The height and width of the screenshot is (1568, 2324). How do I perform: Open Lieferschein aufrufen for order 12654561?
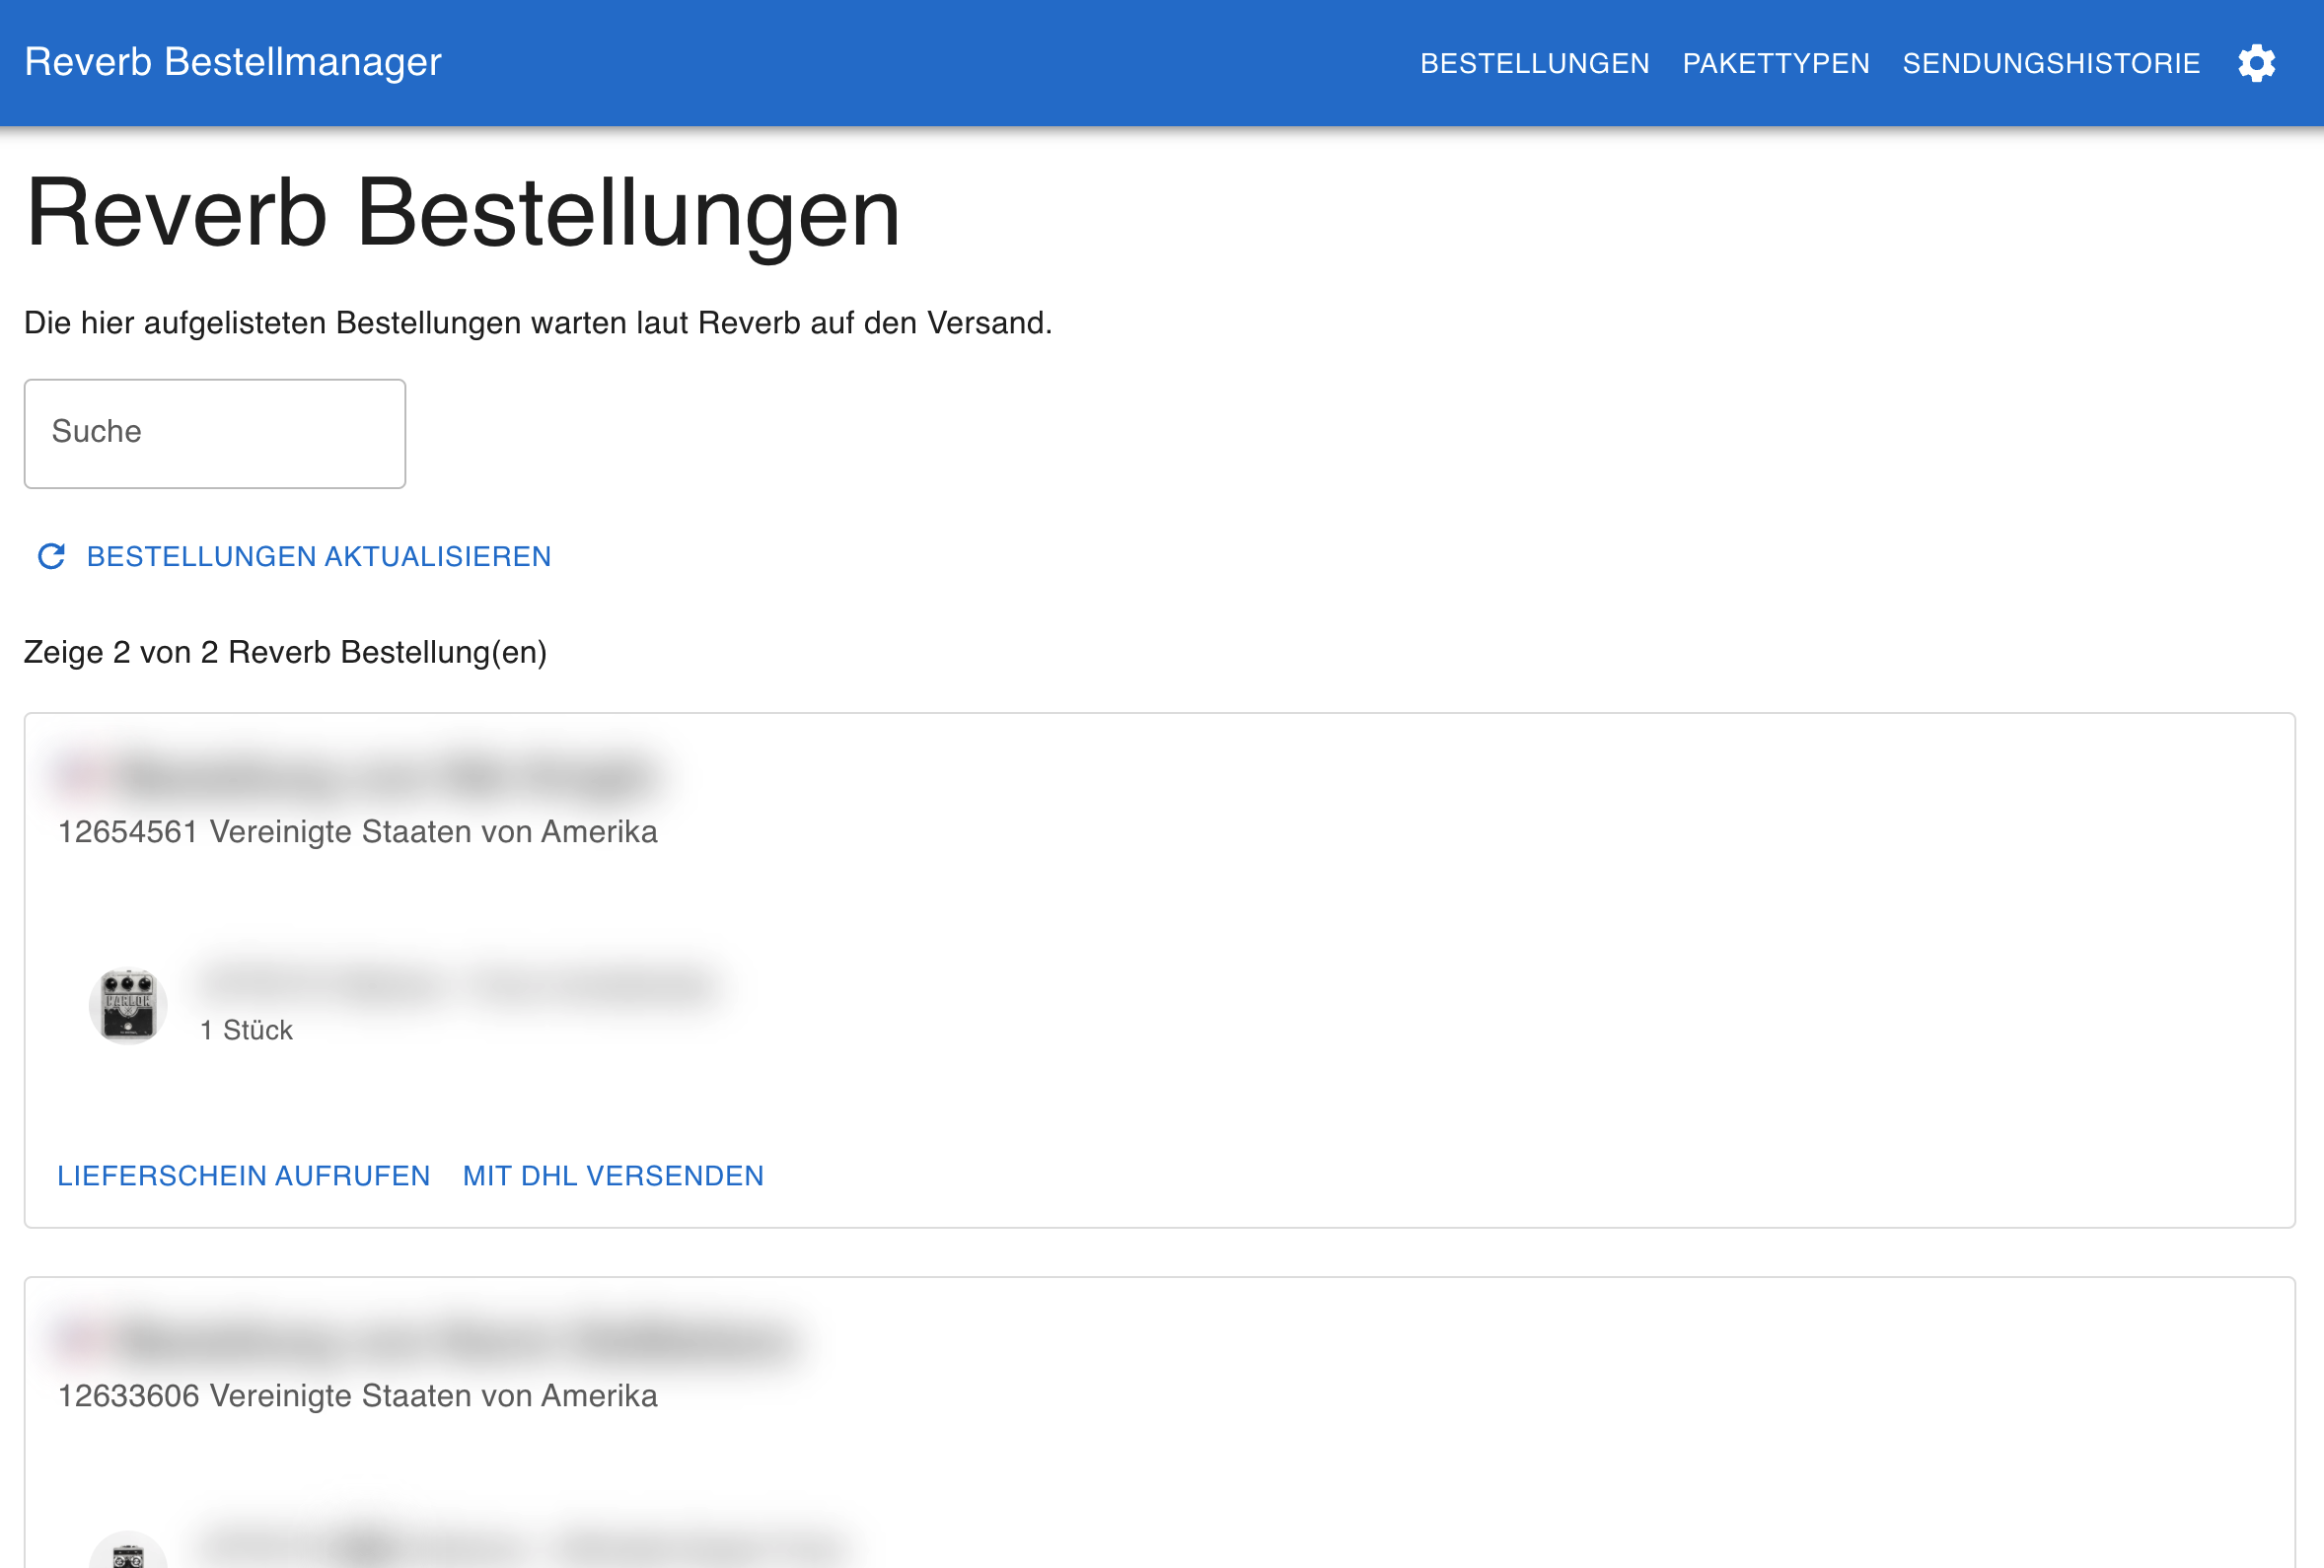(x=244, y=1175)
